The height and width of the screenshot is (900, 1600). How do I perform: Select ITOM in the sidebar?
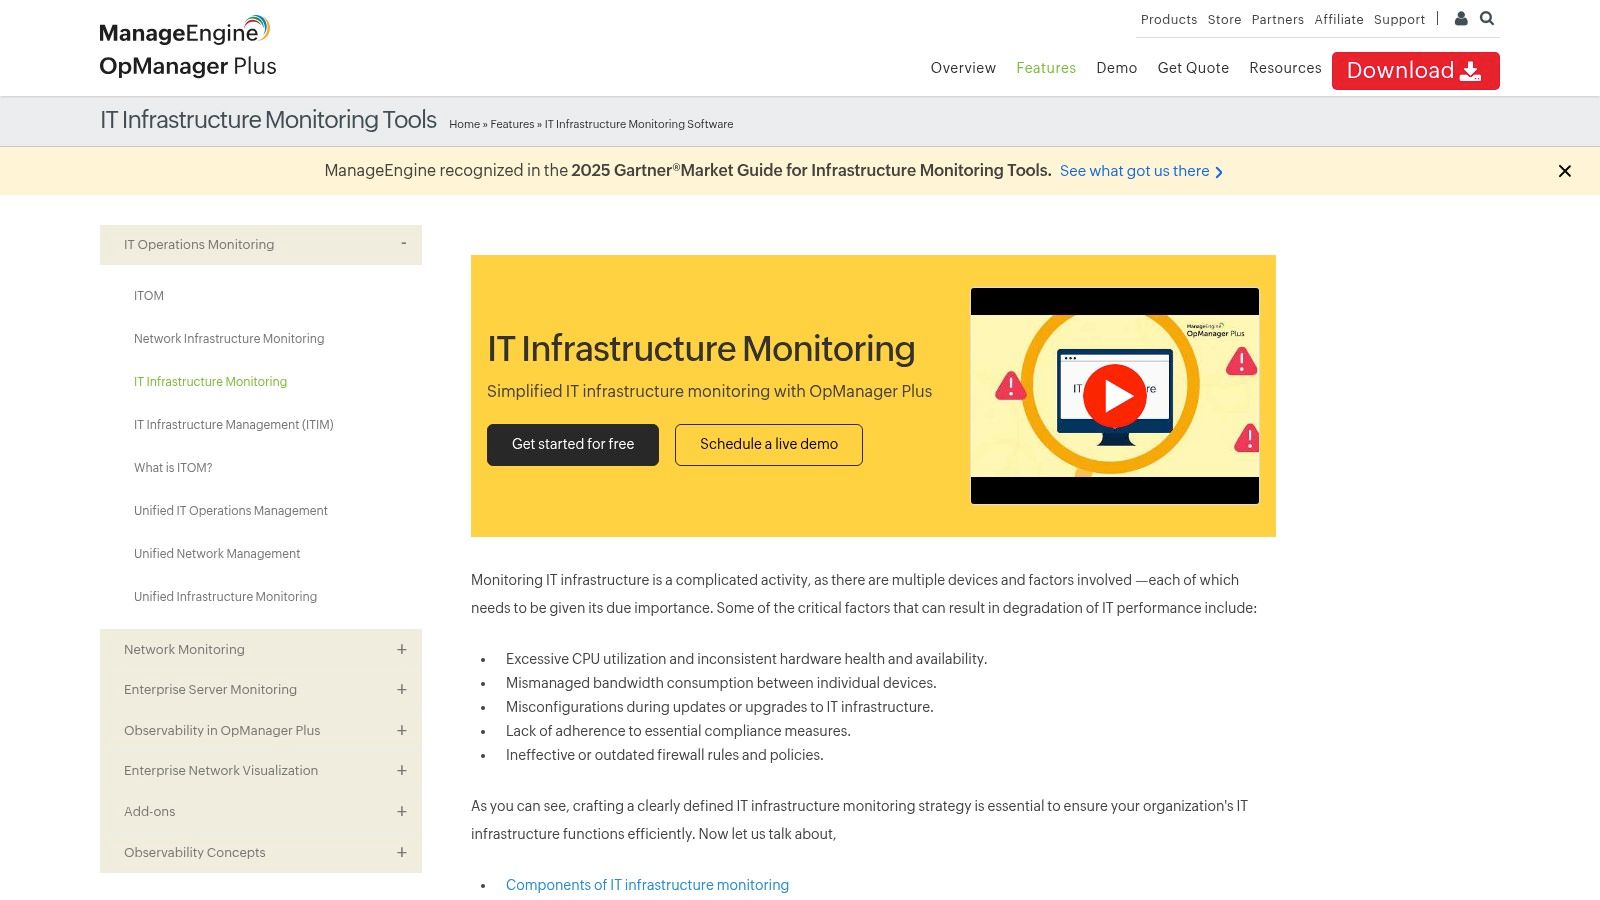149,296
